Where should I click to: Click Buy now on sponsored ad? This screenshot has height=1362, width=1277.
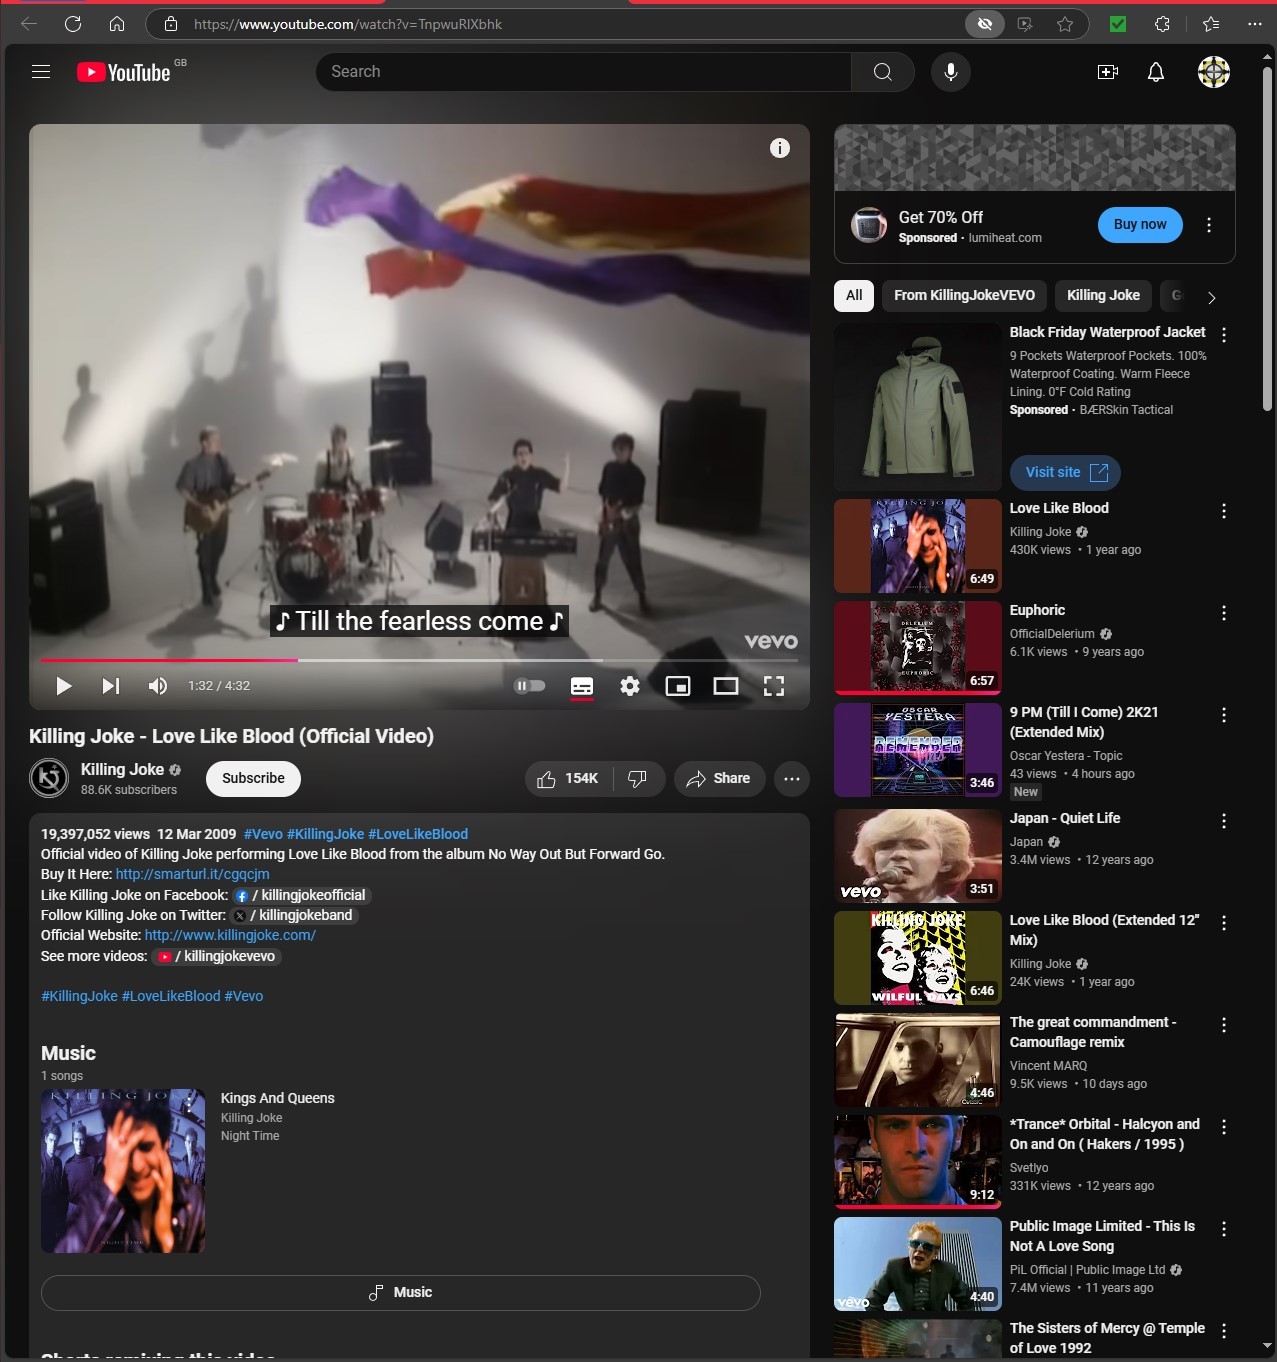(1140, 225)
